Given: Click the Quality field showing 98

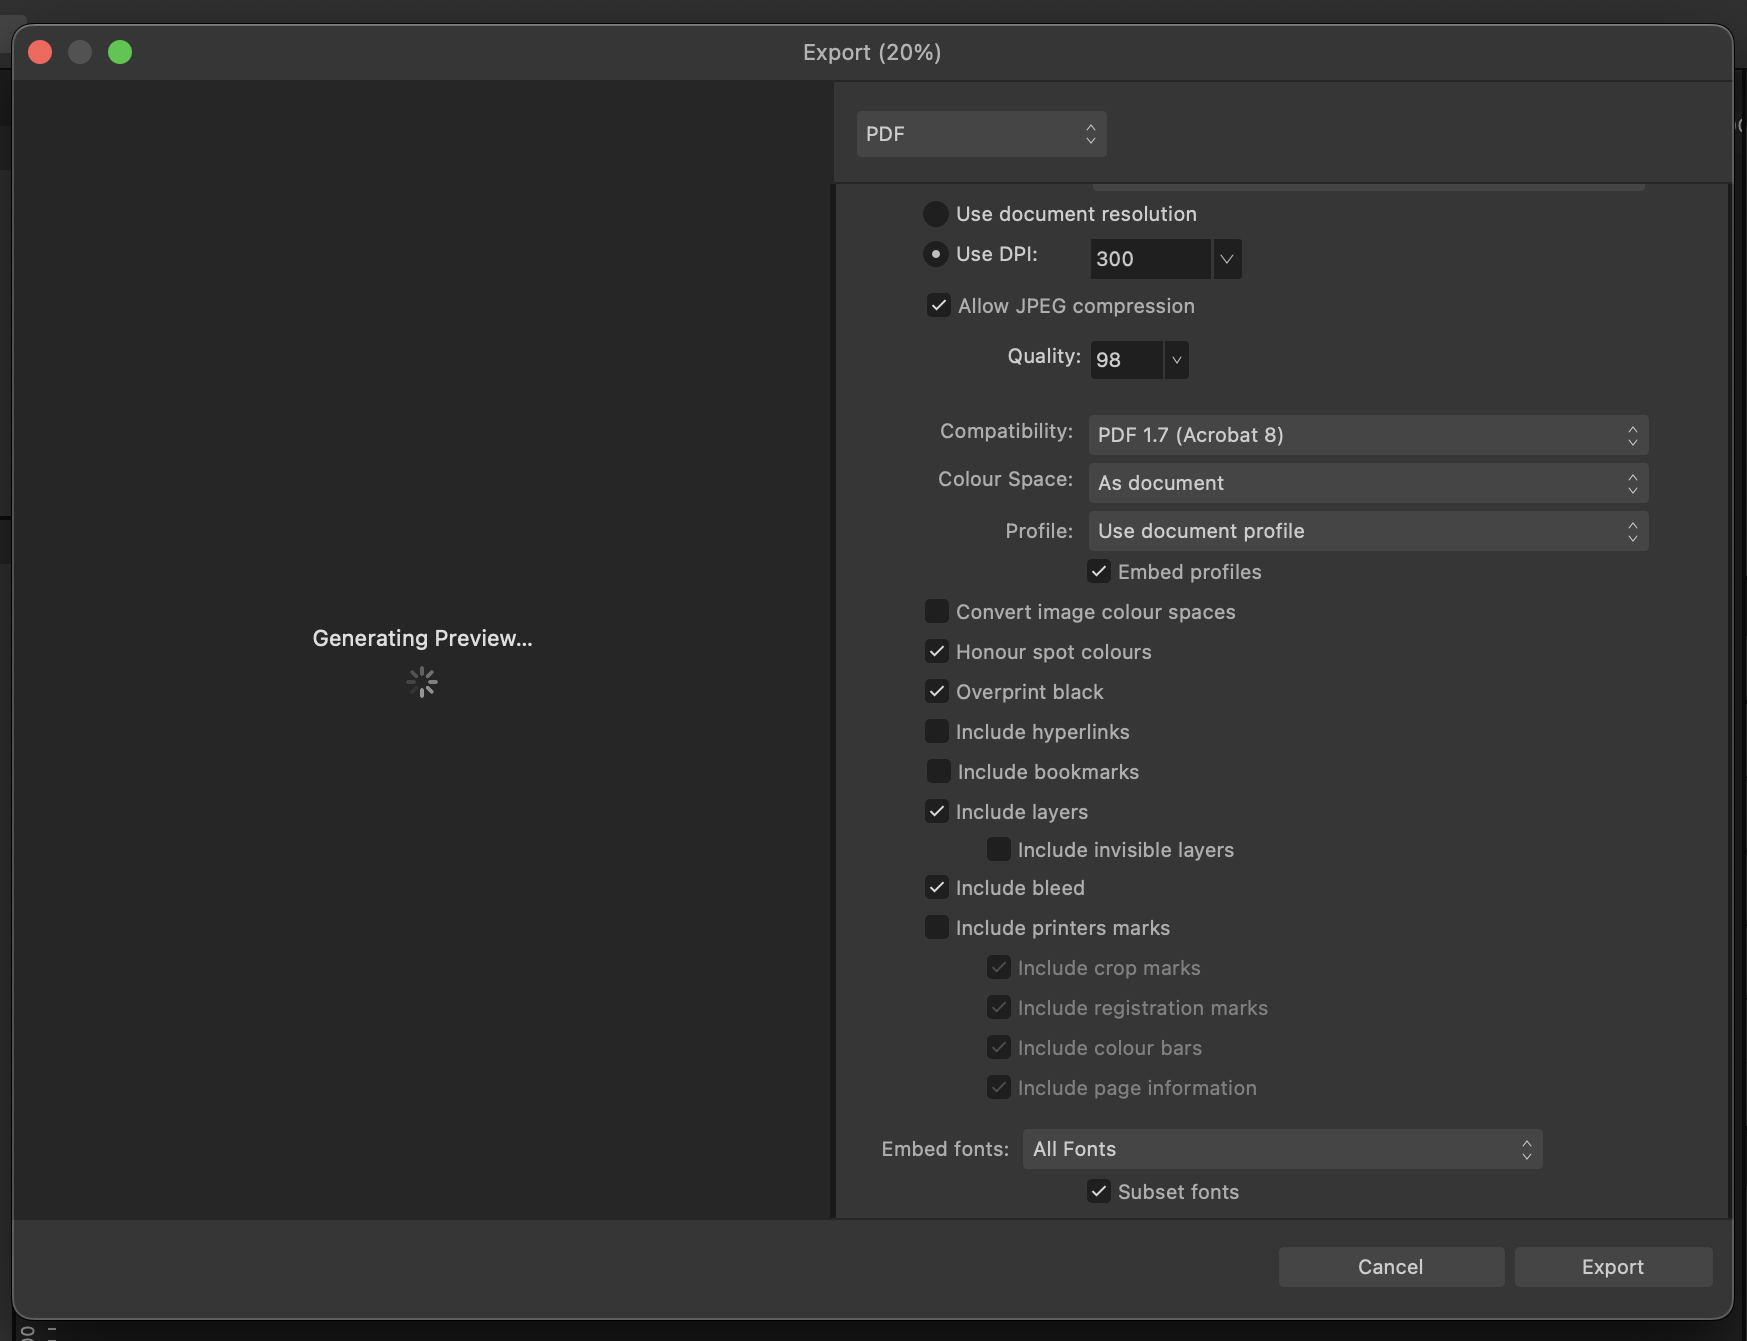Looking at the screenshot, I should 1126,360.
